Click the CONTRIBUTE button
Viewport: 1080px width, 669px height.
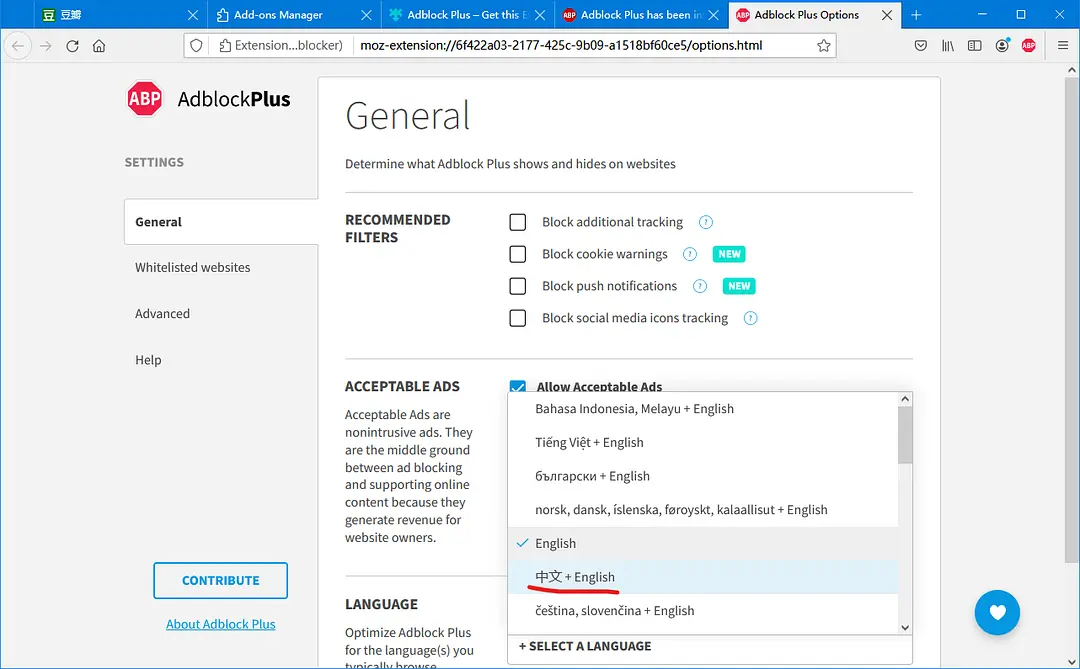pyautogui.click(x=220, y=580)
